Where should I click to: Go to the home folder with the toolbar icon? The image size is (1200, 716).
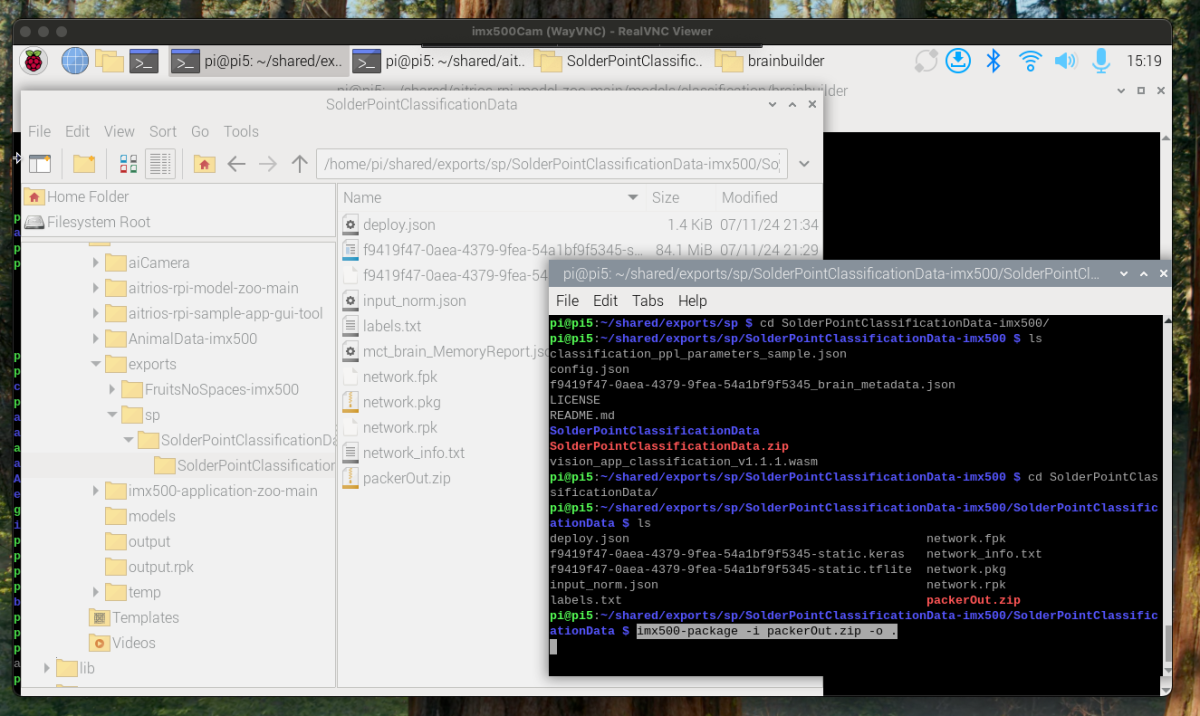(204, 164)
